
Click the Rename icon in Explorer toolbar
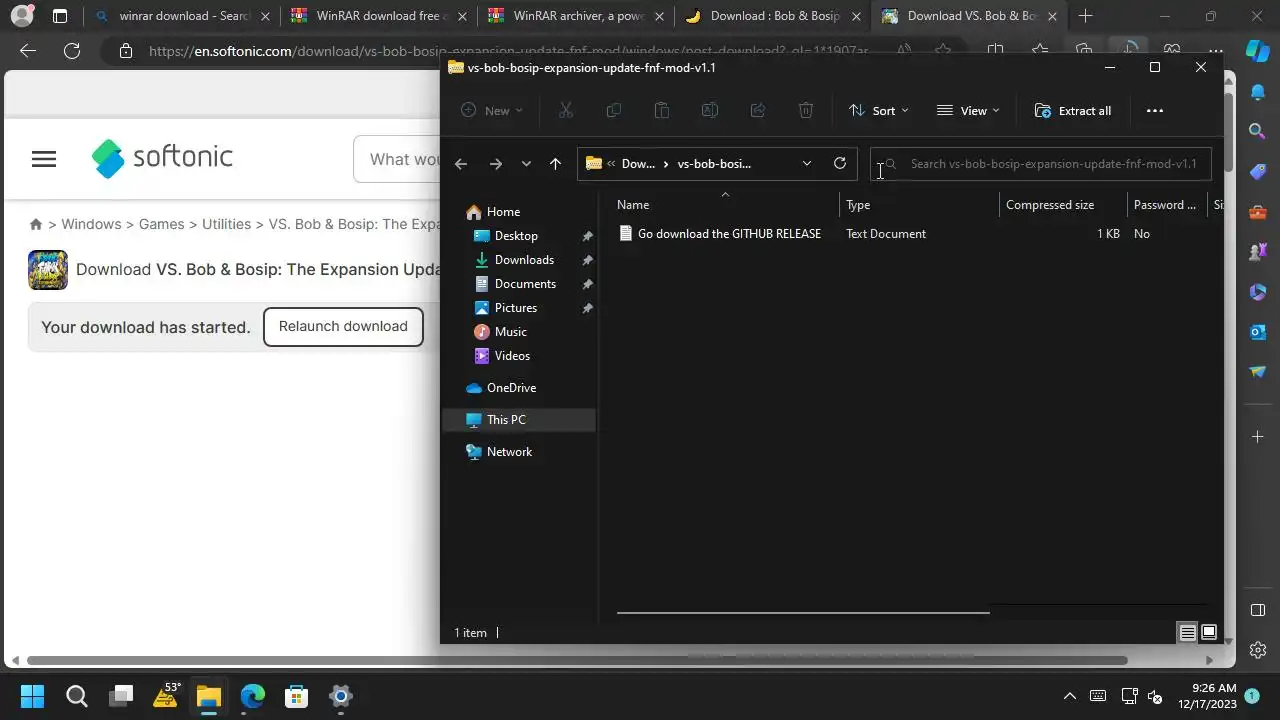click(710, 111)
